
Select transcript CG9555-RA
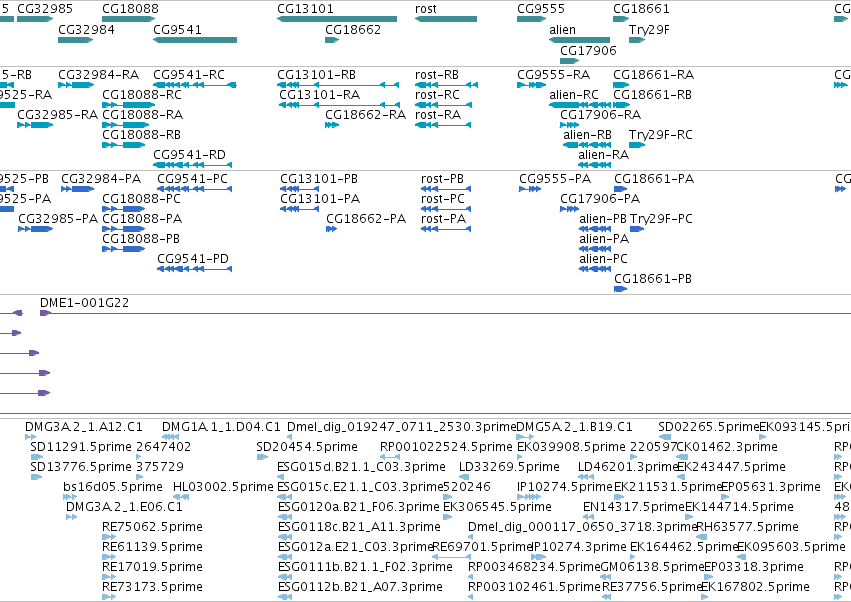pyautogui.click(x=531, y=85)
